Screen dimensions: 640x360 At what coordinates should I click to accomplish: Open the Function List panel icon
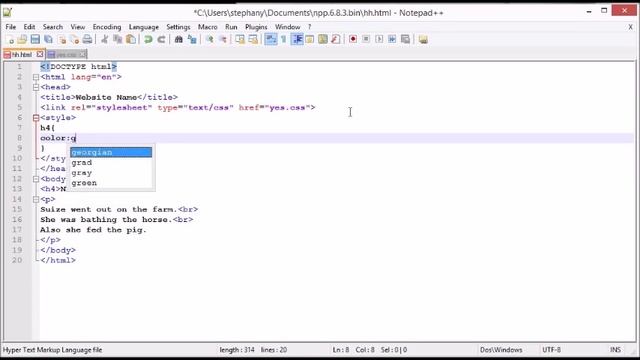point(336,39)
